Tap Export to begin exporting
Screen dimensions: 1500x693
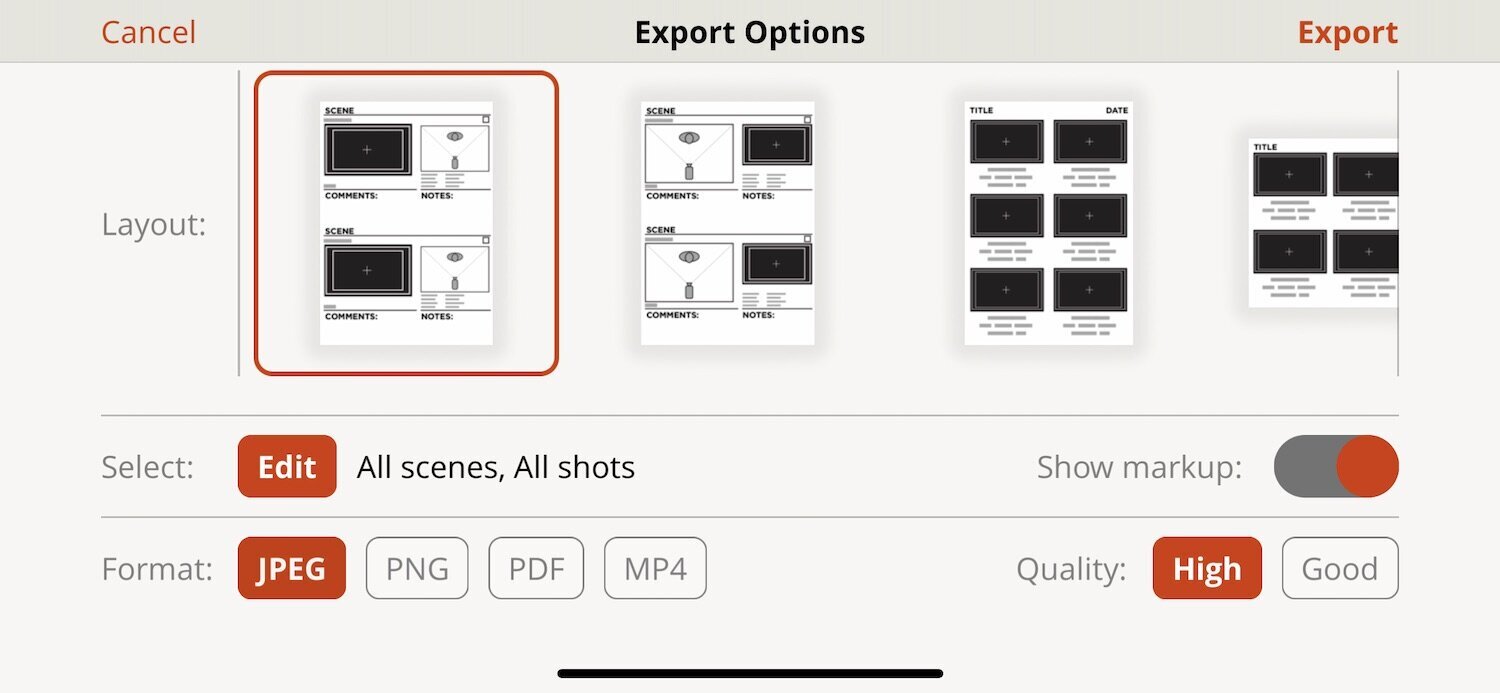tap(1347, 31)
